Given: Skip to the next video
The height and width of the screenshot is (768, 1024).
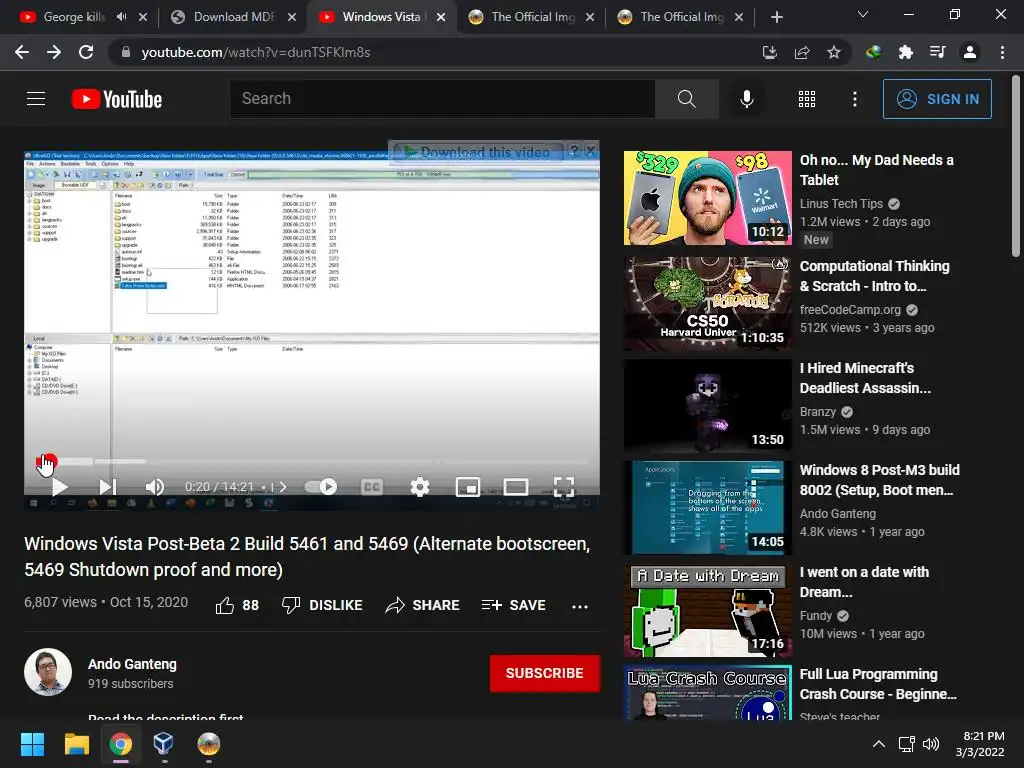Looking at the screenshot, I should (x=108, y=487).
